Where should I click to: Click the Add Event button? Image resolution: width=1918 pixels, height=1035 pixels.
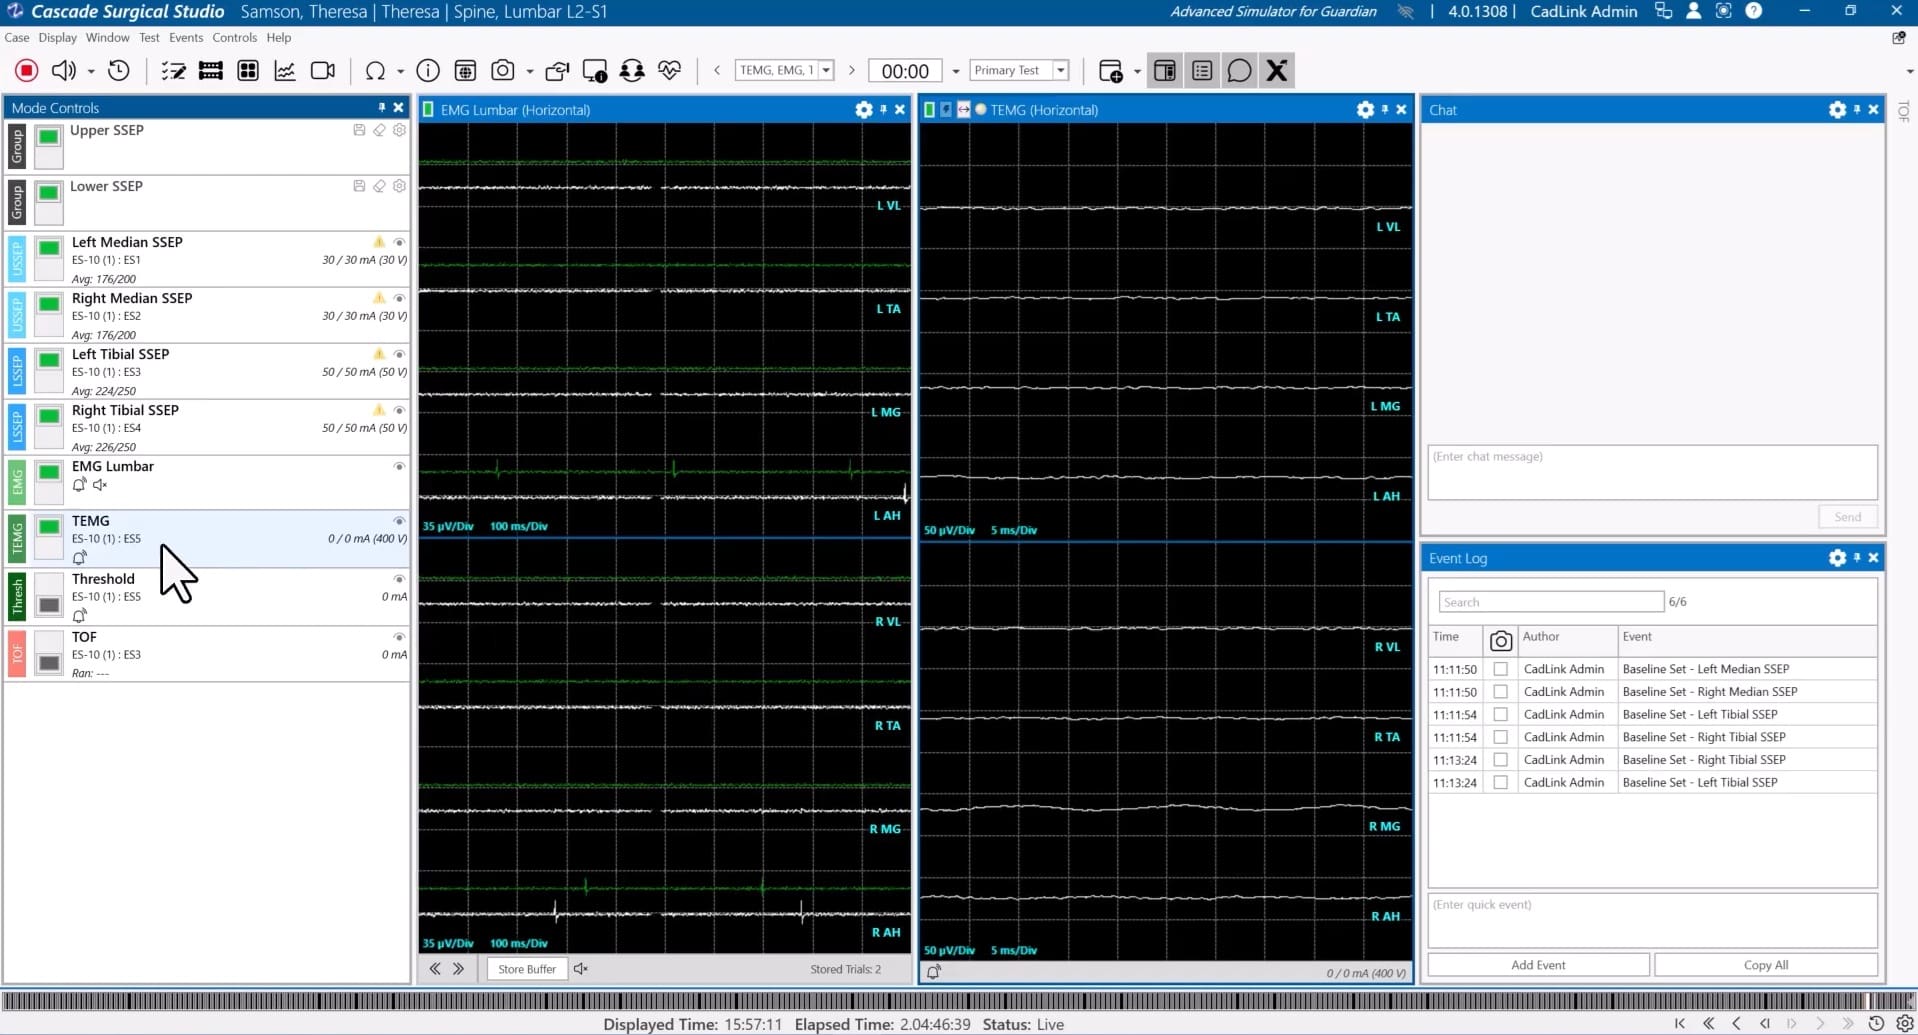(1537, 965)
